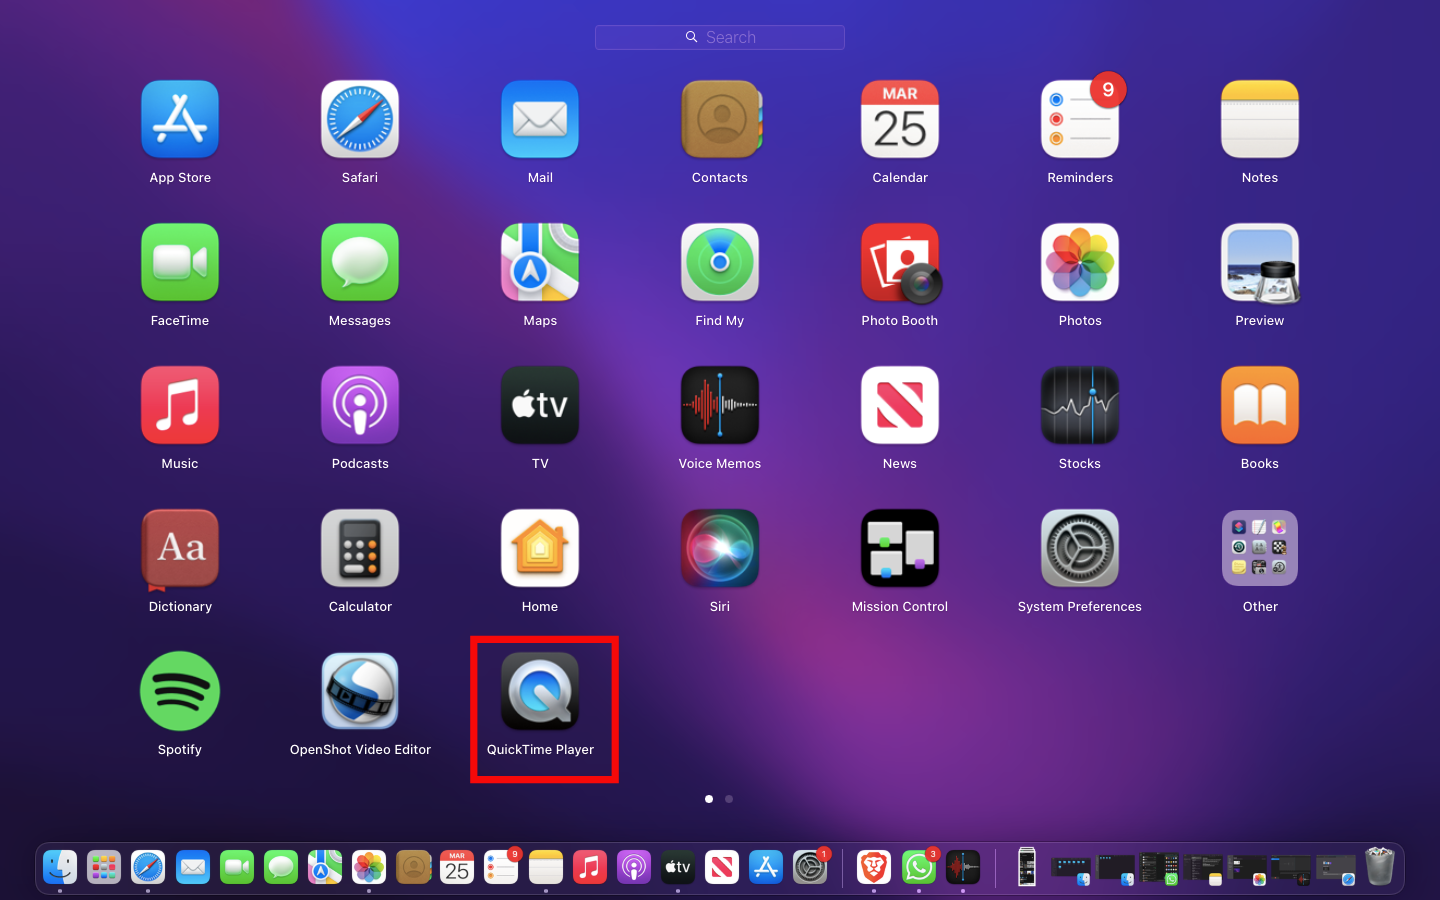This screenshot has height=900, width=1440.
Task: Open OpenShot Video Editor
Action: coord(360,692)
